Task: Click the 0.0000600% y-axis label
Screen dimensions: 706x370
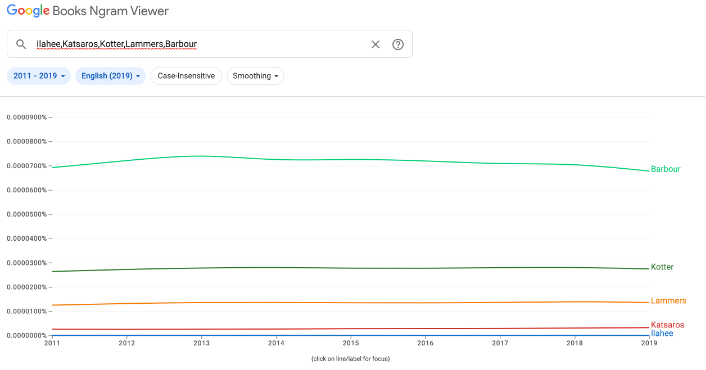Action: pos(27,190)
